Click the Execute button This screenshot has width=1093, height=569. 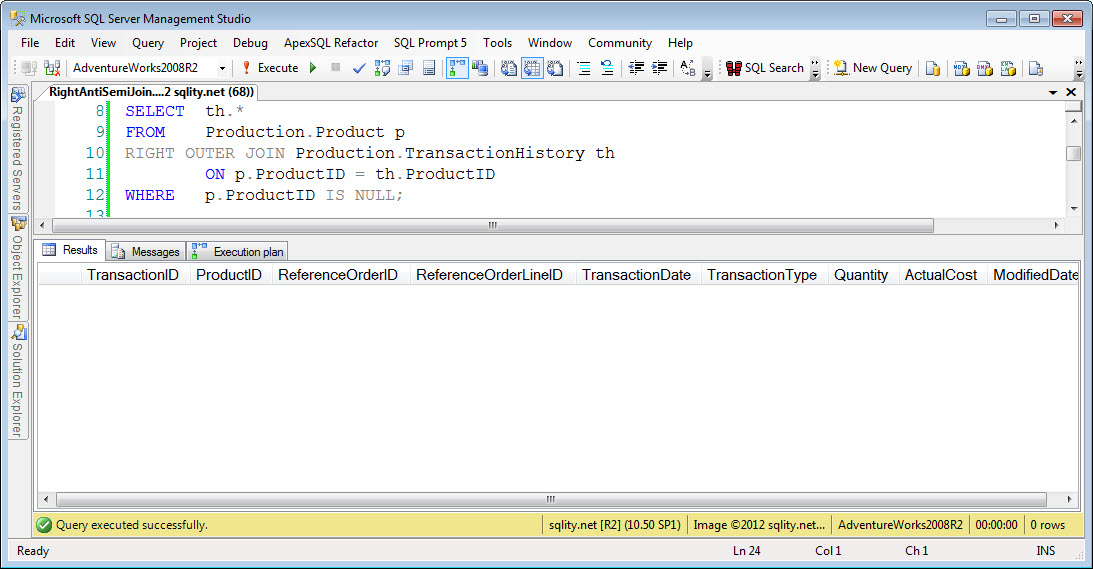pos(270,68)
